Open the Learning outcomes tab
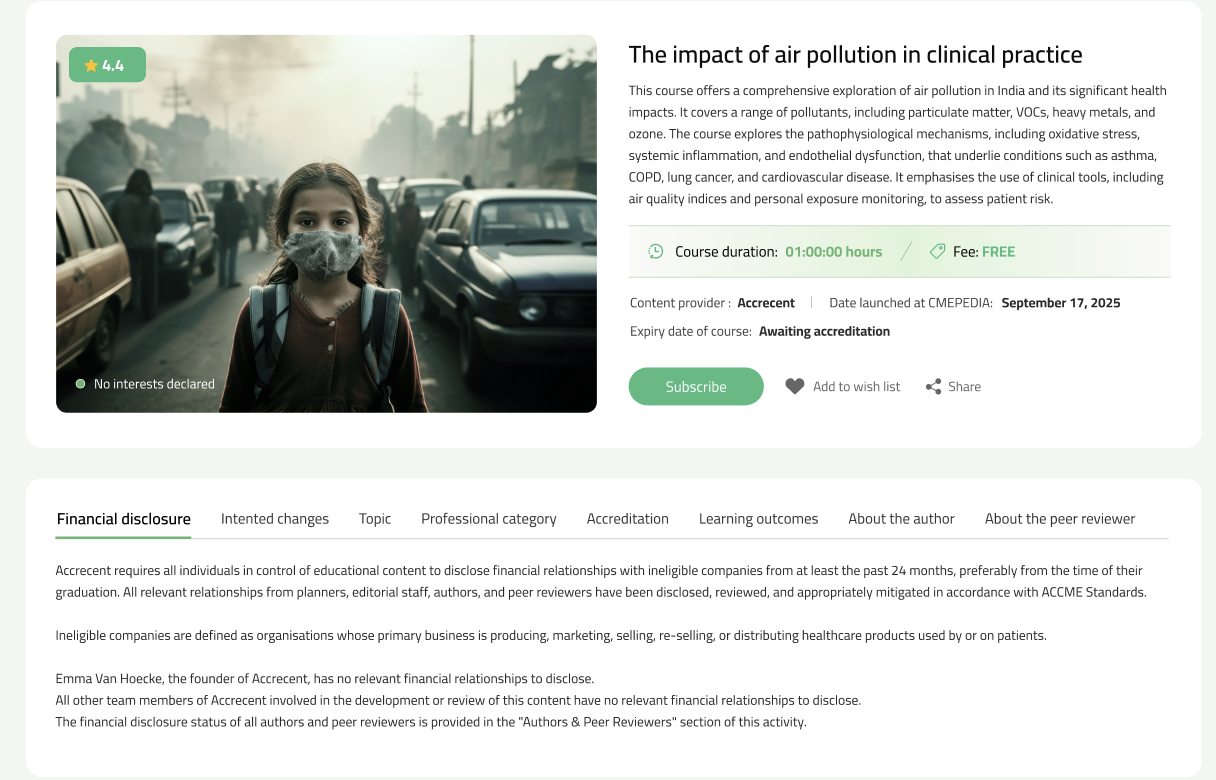 (x=758, y=519)
